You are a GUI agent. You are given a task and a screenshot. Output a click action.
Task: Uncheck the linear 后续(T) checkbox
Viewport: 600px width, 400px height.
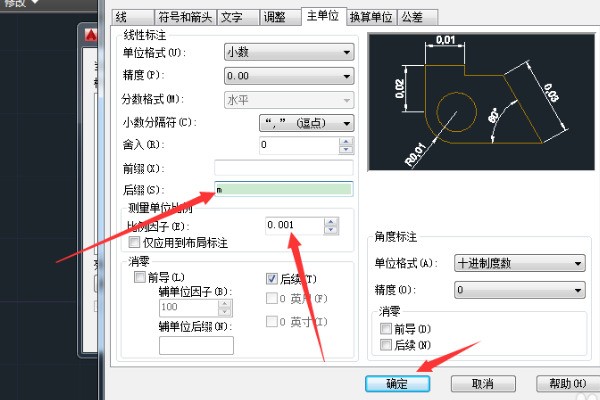(272, 278)
